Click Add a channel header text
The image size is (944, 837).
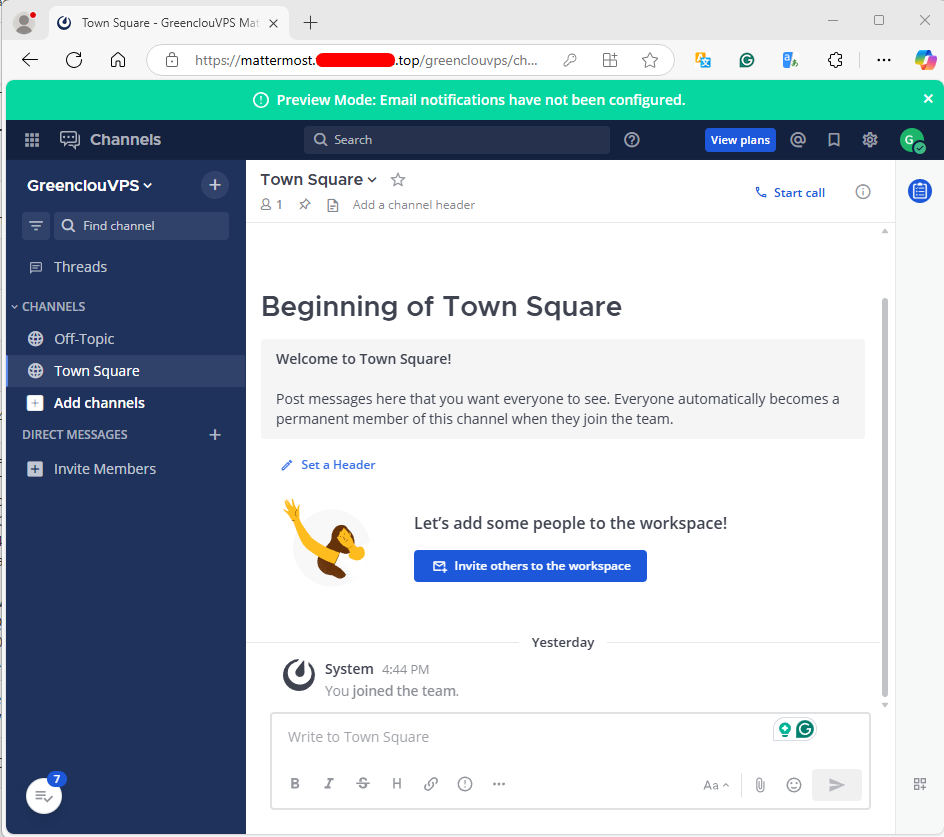pyautogui.click(x=414, y=205)
